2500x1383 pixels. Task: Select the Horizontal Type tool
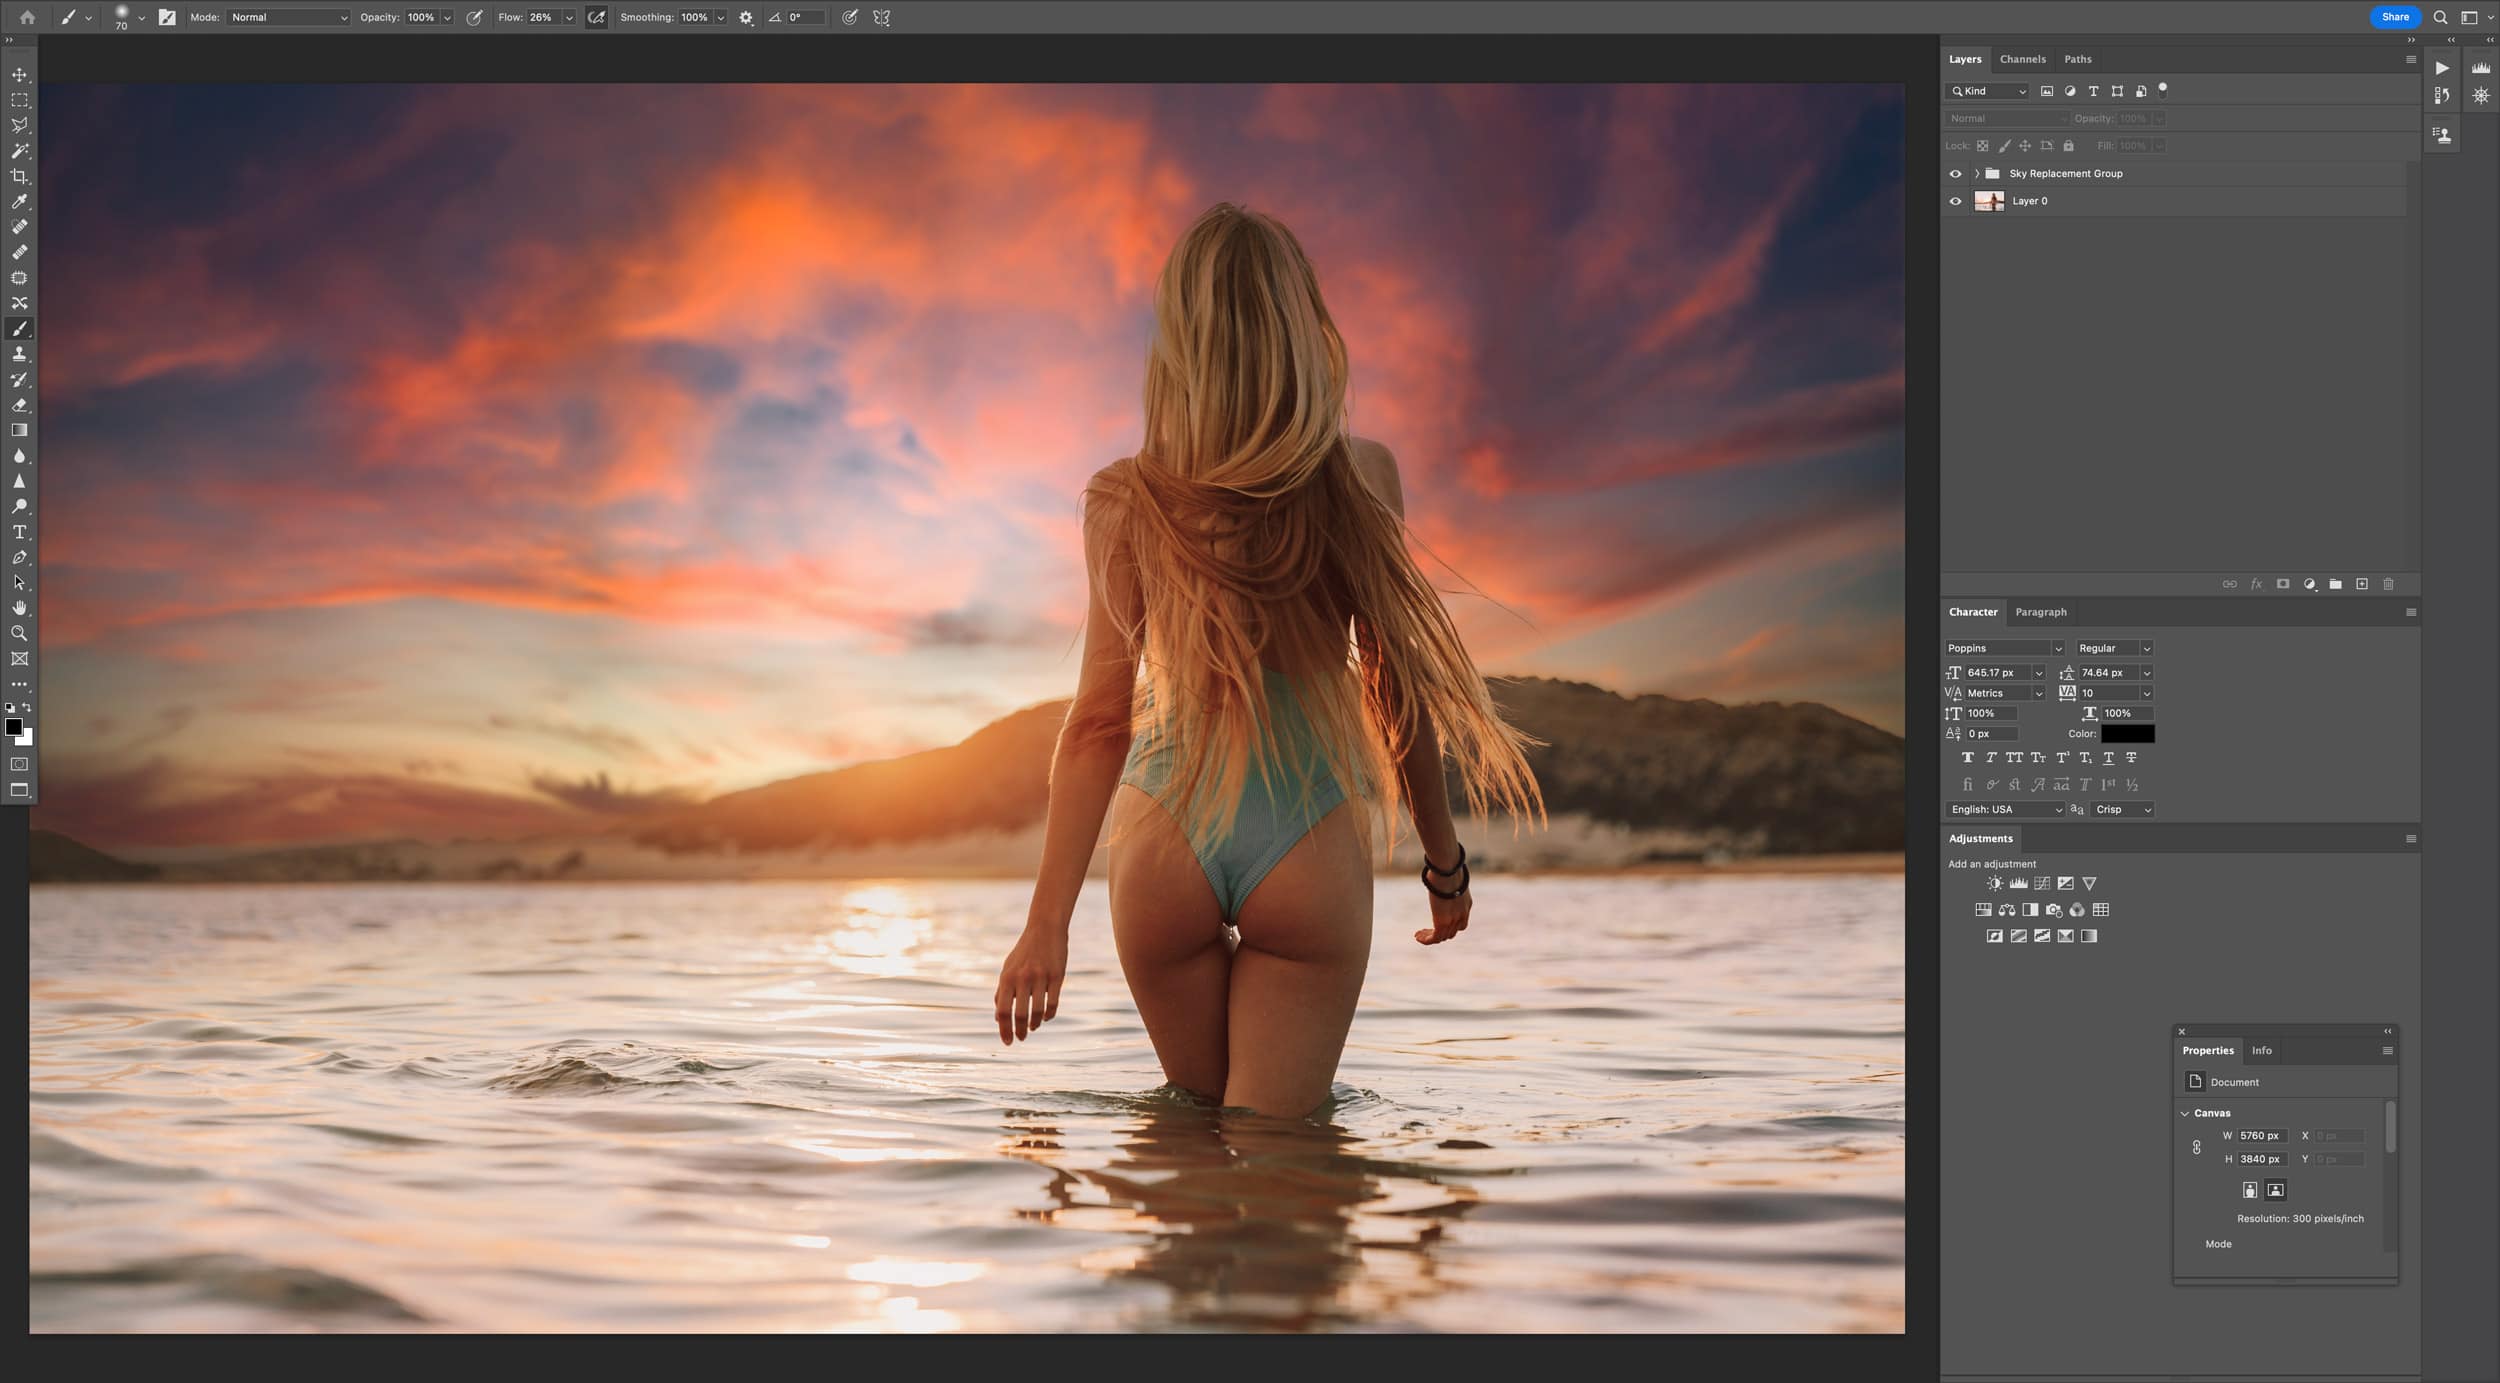tap(19, 532)
